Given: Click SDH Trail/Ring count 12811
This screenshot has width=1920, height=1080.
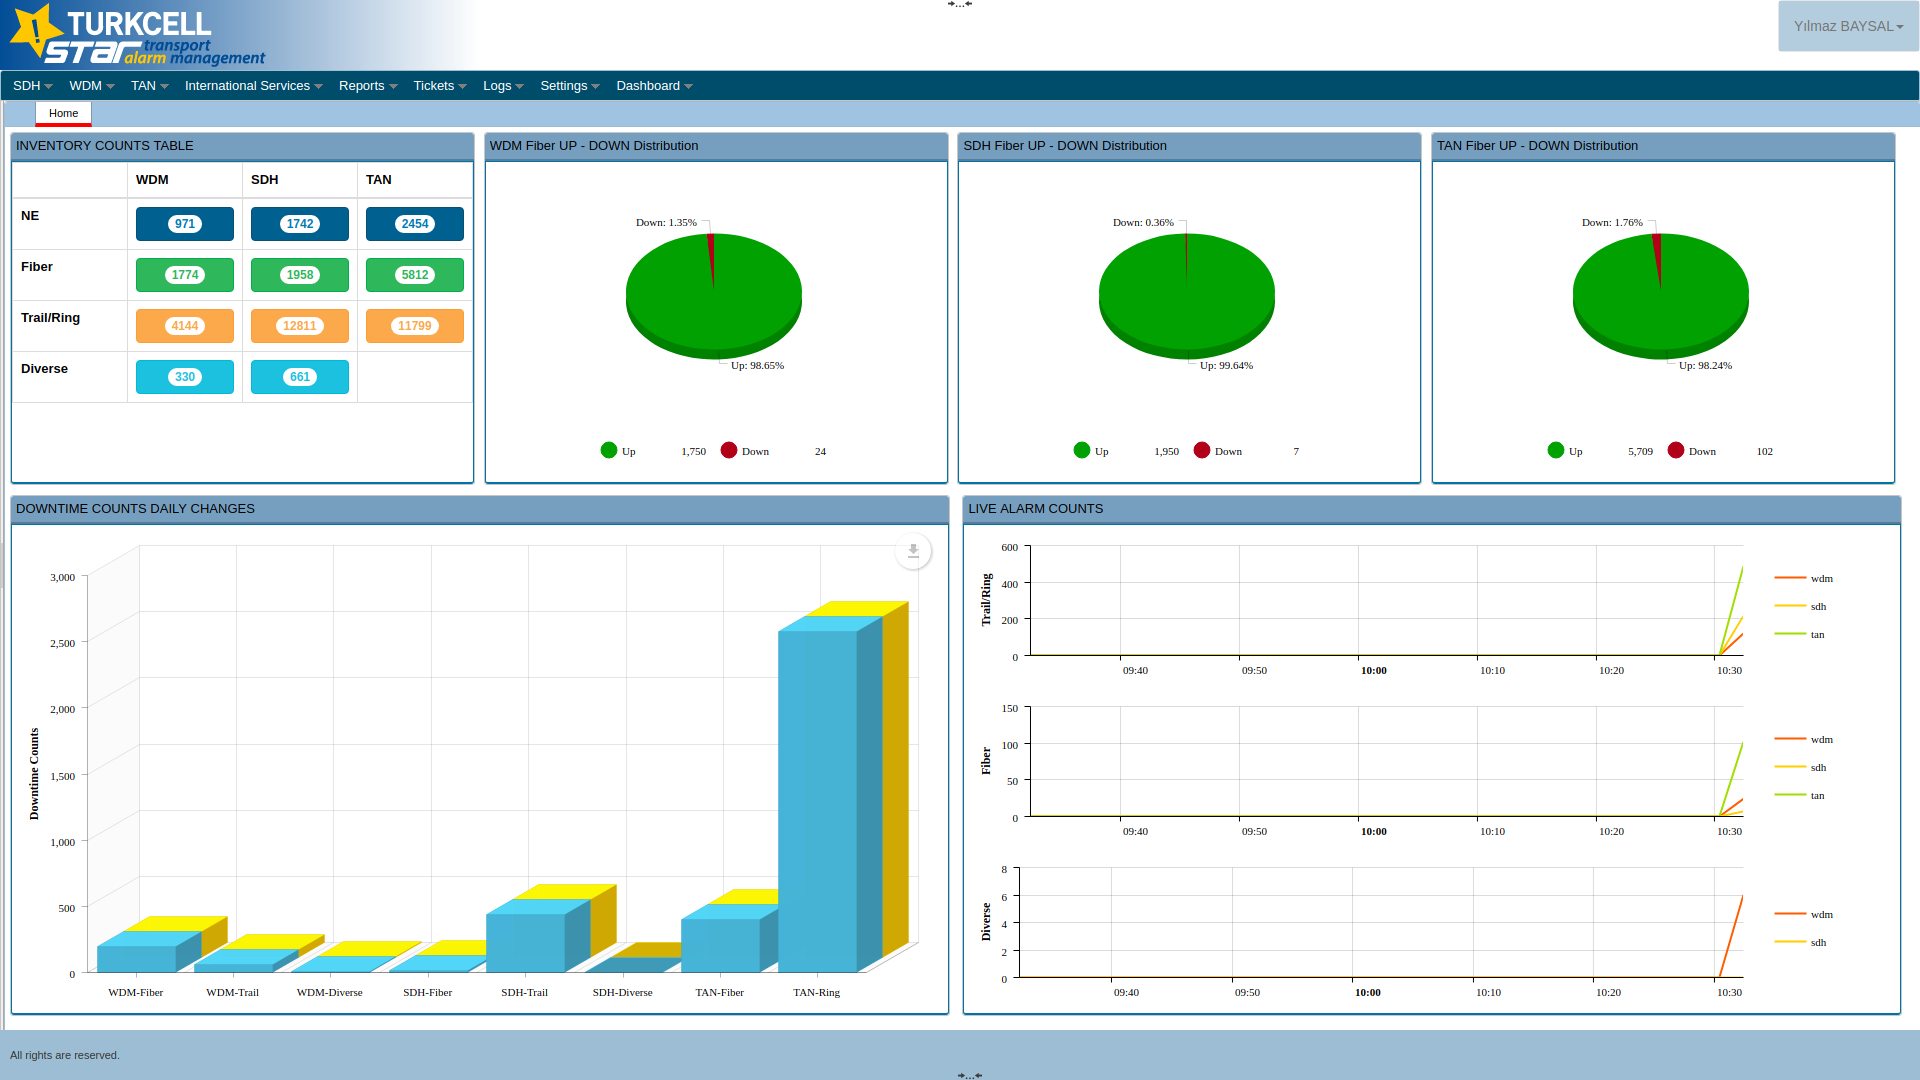Looking at the screenshot, I should coord(299,326).
